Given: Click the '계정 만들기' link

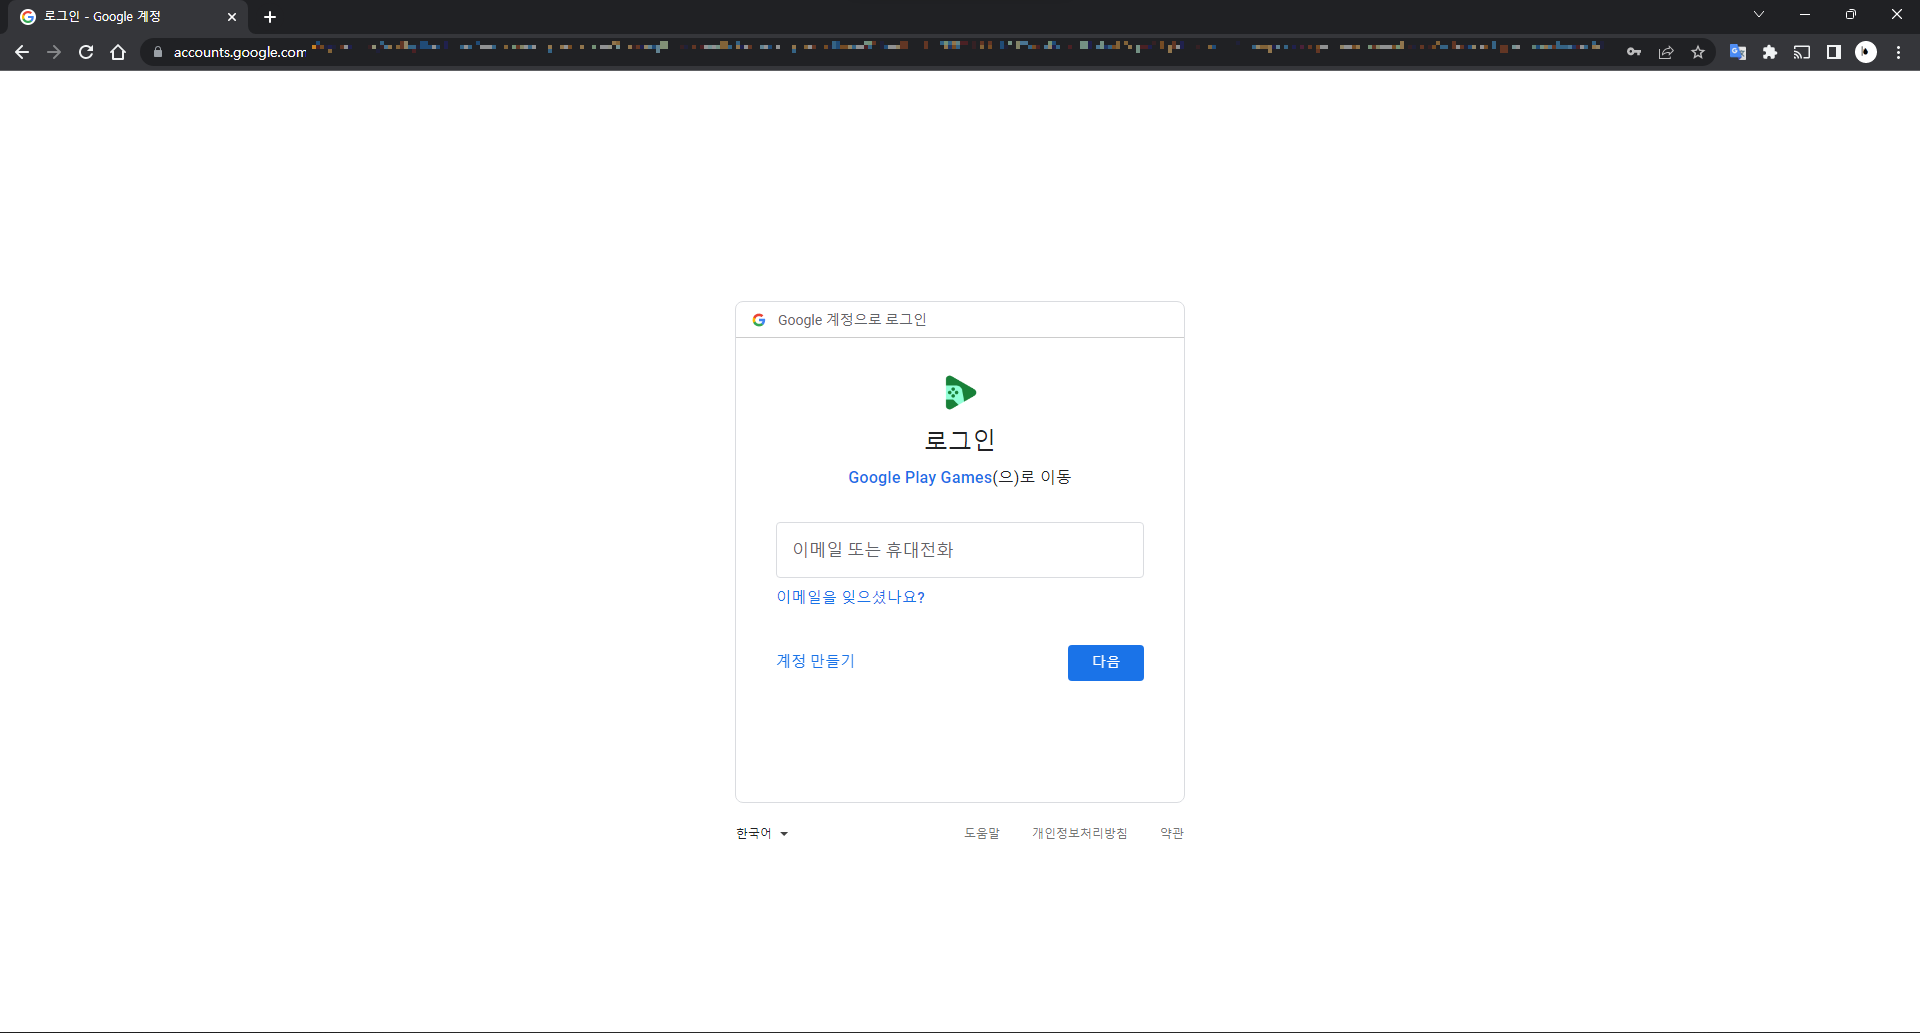Looking at the screenshot, I should 816,661.
